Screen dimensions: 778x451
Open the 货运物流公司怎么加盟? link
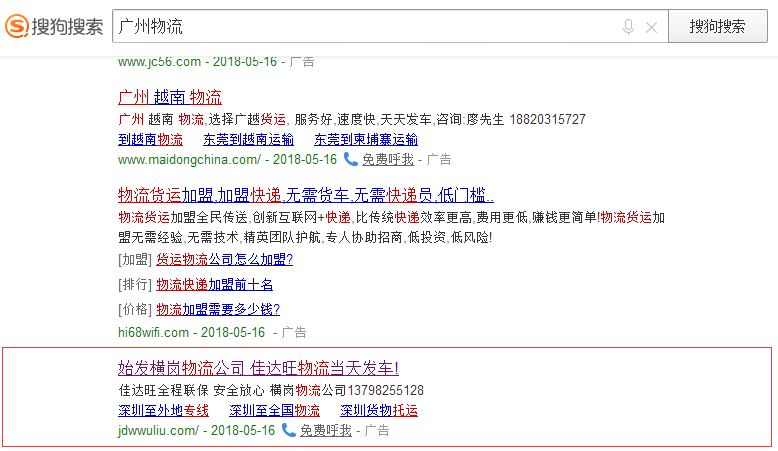pos(224,259)
